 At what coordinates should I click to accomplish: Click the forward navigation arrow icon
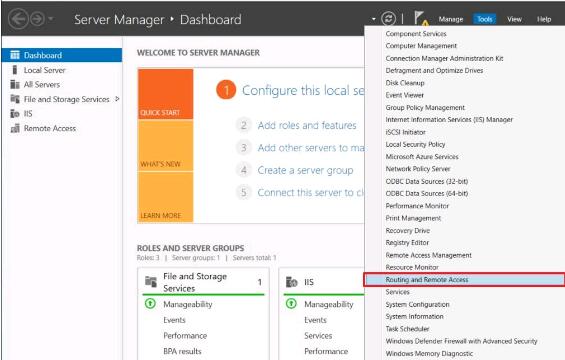(37, 19)
